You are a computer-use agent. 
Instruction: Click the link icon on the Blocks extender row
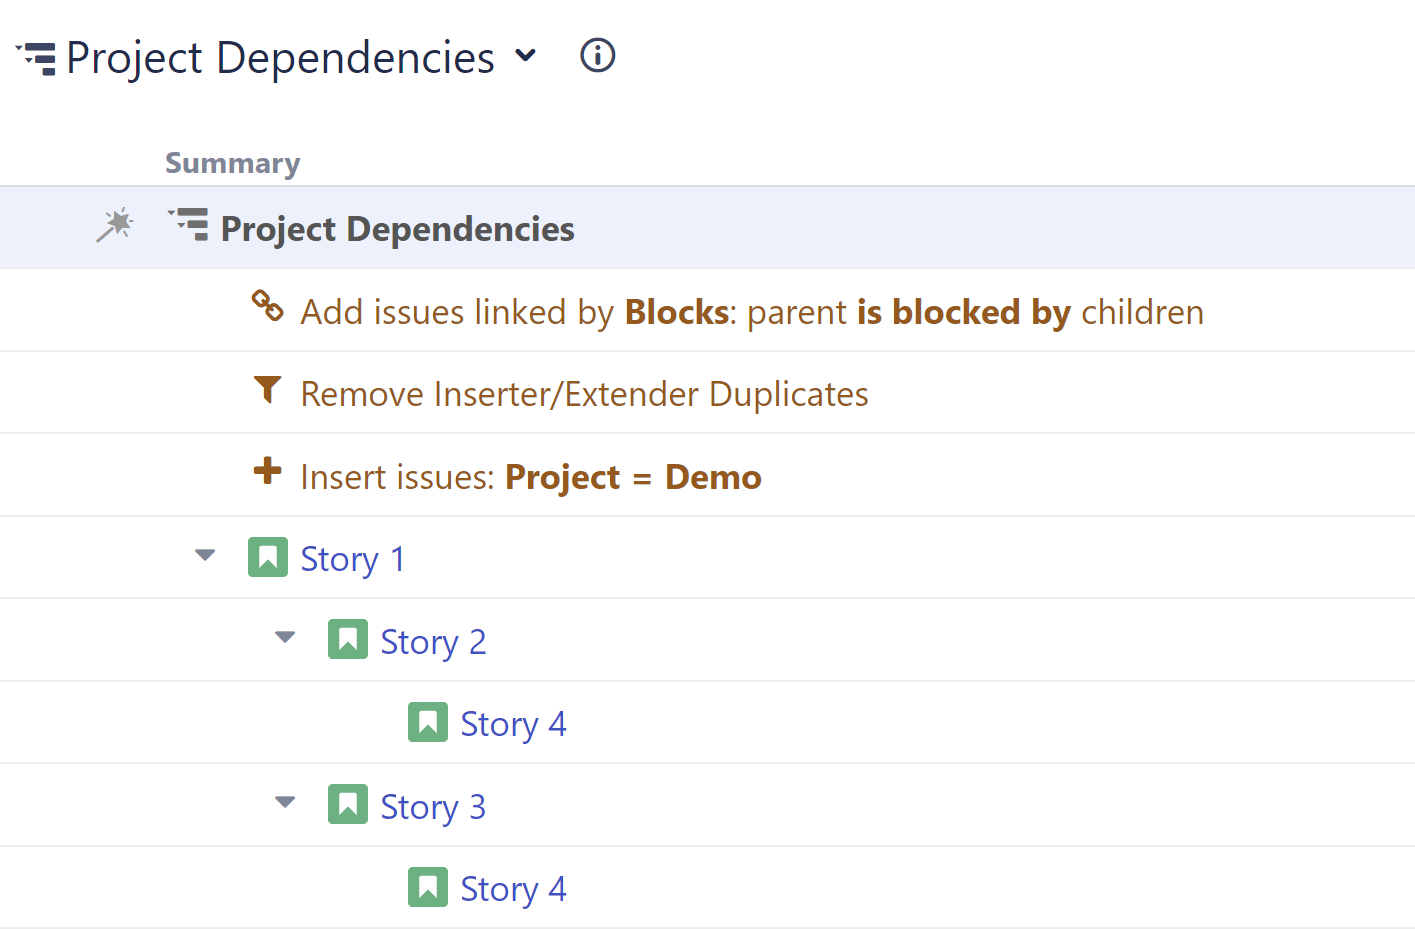click(x=268, y=308)
